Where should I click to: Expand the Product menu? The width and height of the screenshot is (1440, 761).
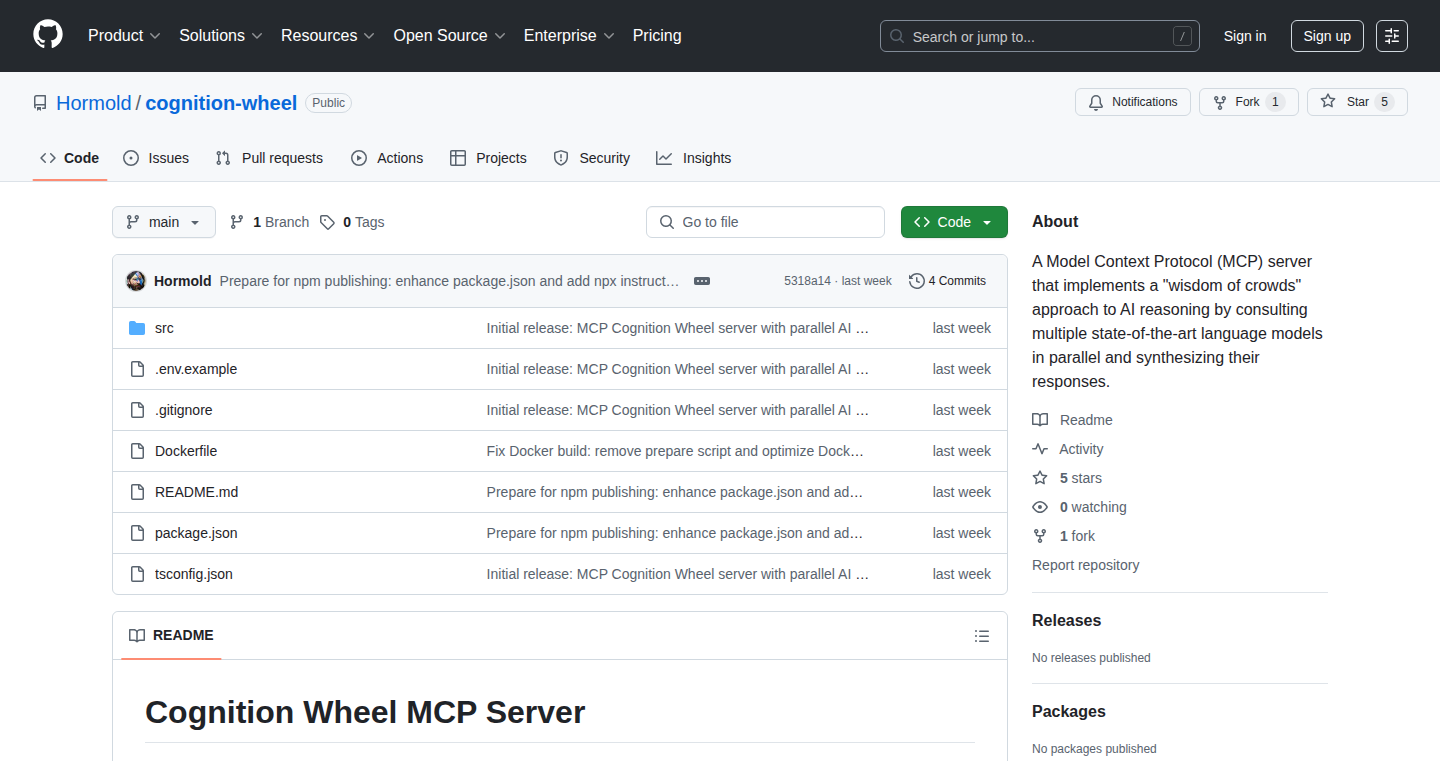pyautogui.click(x=124, y=35)
